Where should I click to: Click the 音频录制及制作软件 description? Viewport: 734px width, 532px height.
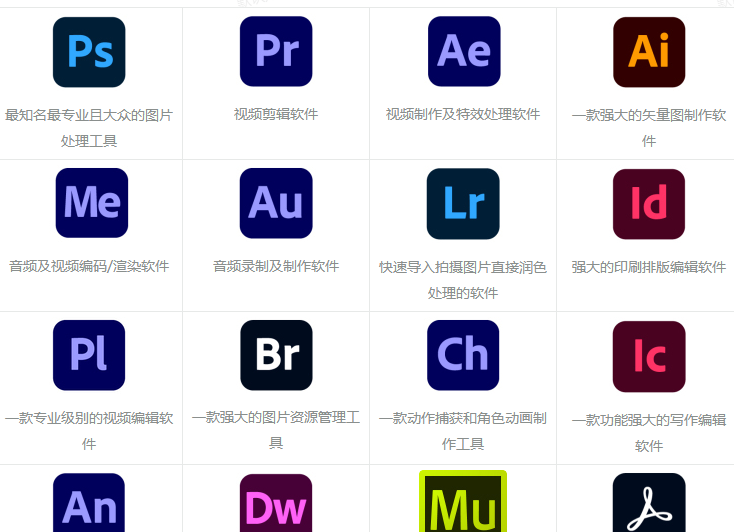276,266
